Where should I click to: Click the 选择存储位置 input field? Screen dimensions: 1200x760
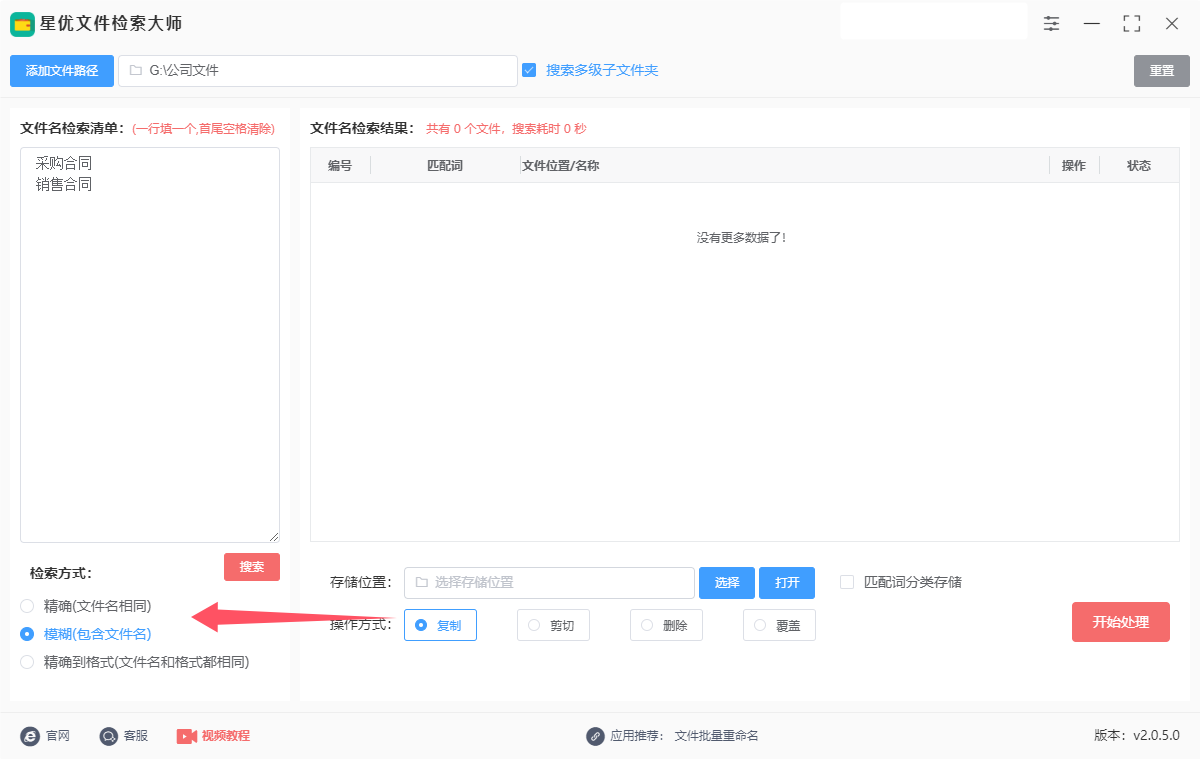(x=549, y=583)
